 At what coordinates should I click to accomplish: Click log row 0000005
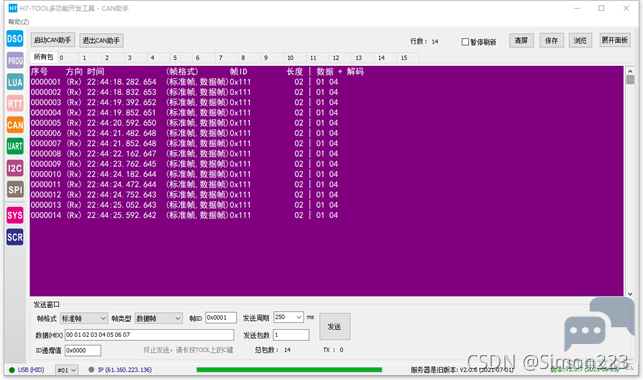[x=184, y=123]
